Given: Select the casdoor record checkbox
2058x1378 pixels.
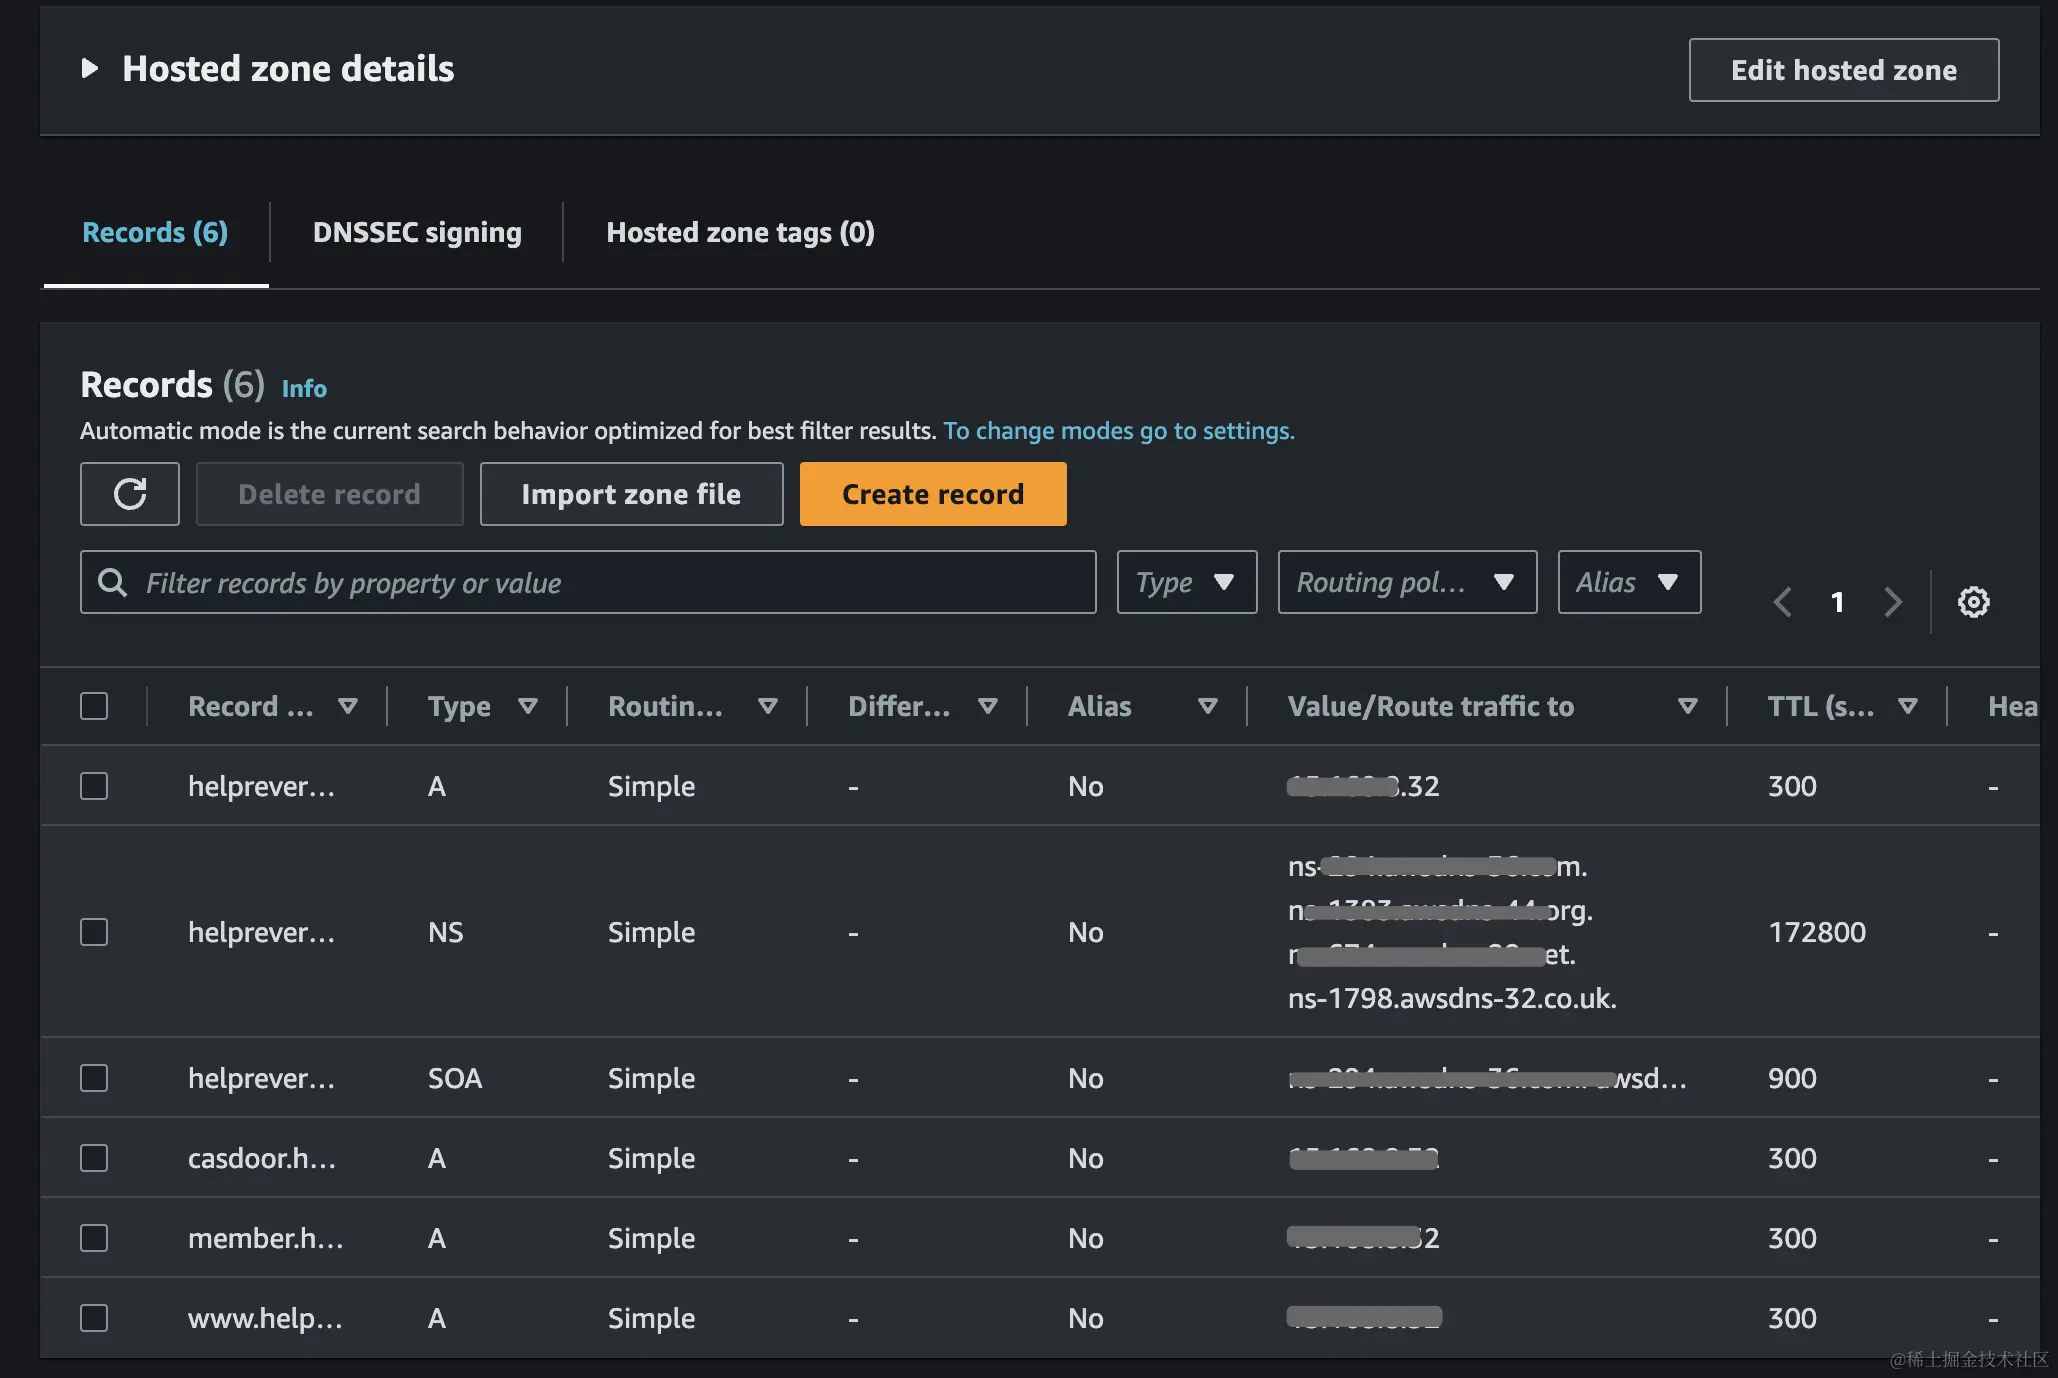Looking at the screenshot, I should click(94, 1158).
